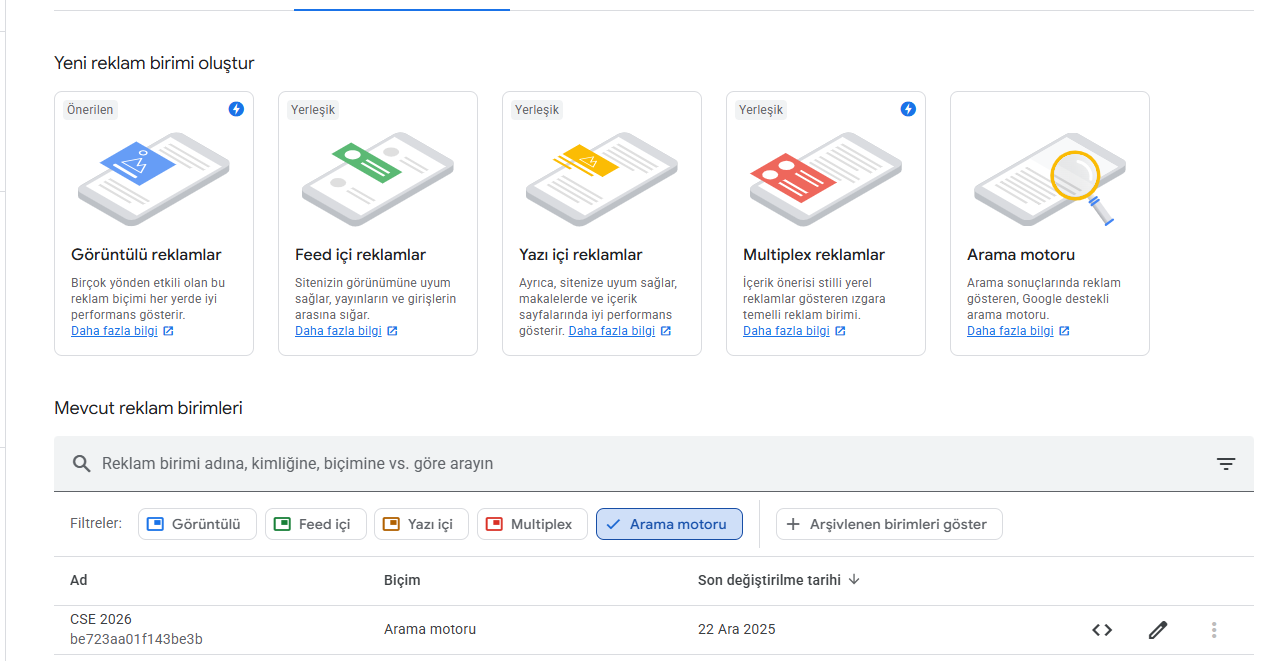Image resolution: width=1261 pixels, height=661 pixels.
Task: Click the get code icon for CSE 2026
Action: coord(1102,630)
